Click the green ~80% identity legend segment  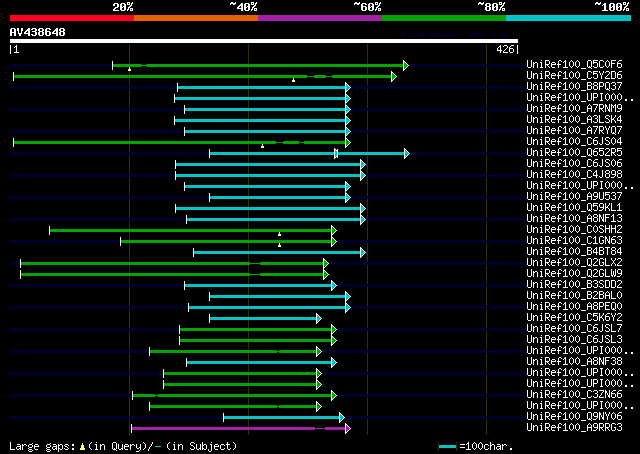coord(444,18)
